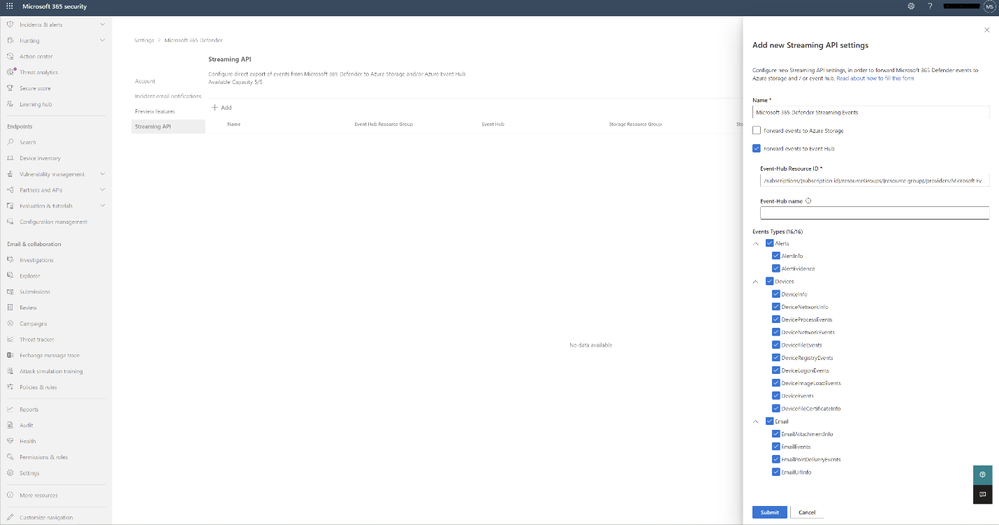Screen dimensions: 999x525
Task: Click the Audit sidebar icon
Action: [x=10, y=425]
